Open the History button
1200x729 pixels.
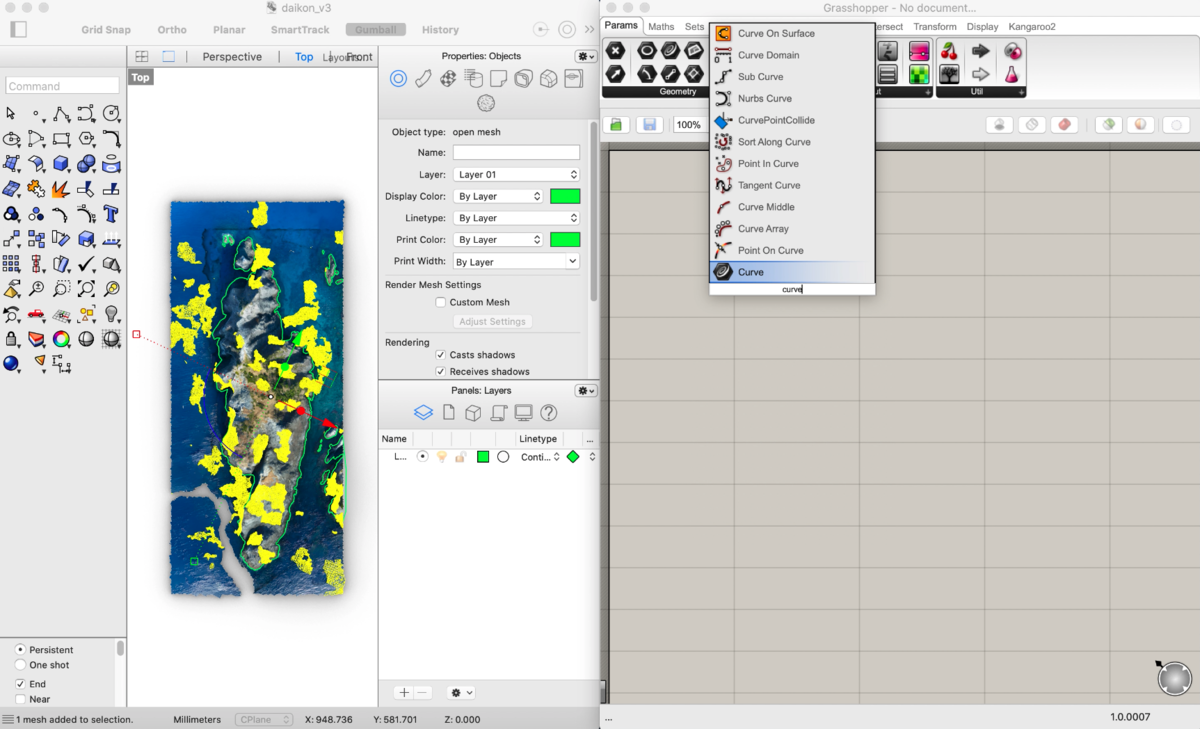(x=440, y=30)
